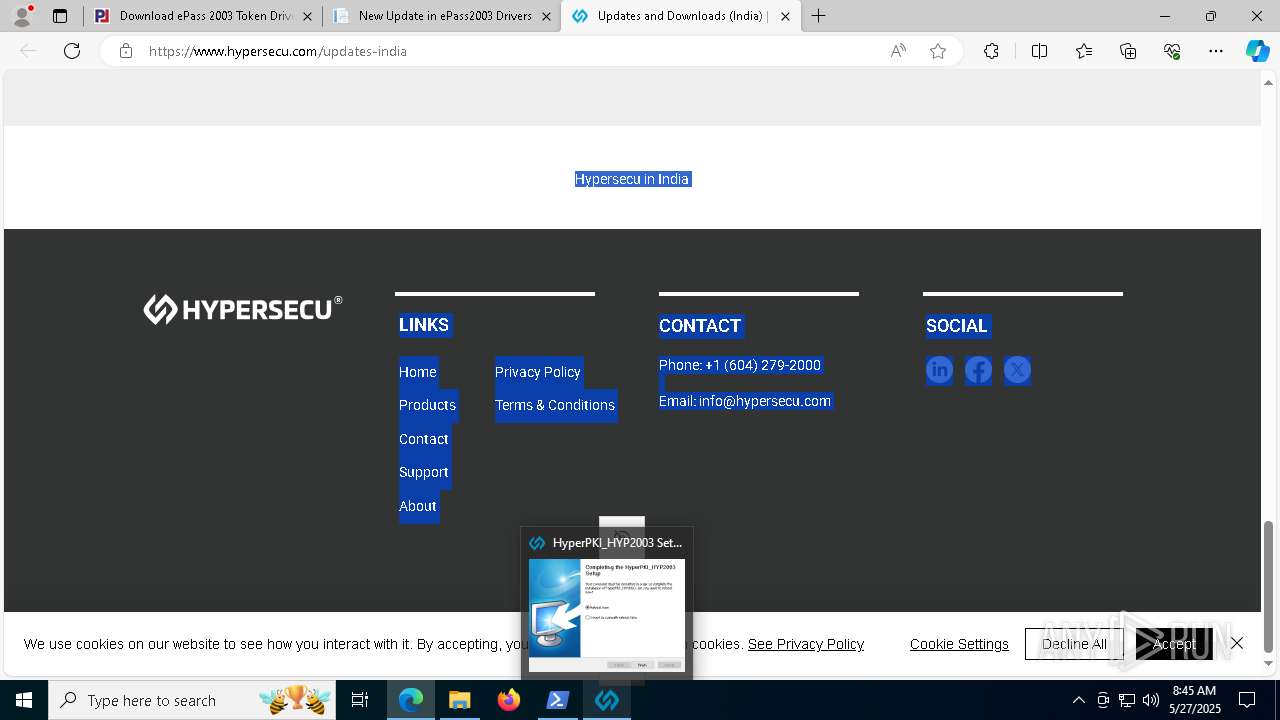Open the taskbar clock and date
Screen dimensions: 1280x720
(x=1195, y=700)
